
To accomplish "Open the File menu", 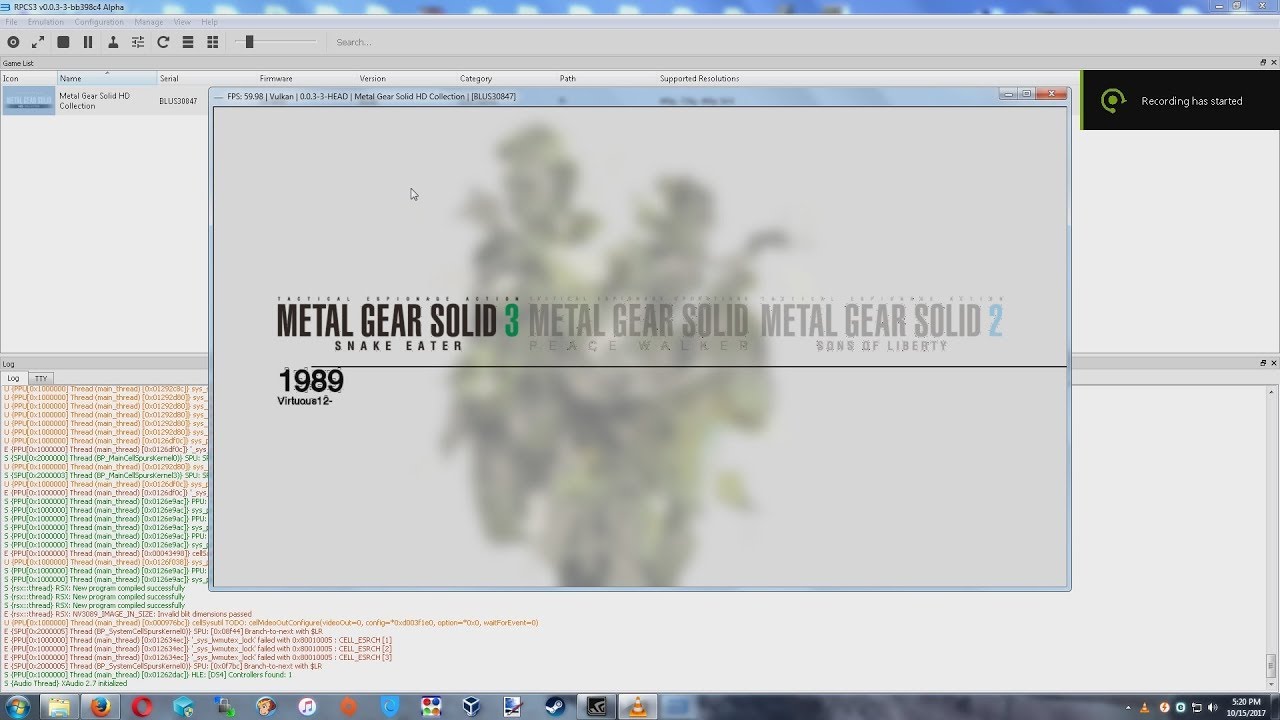I will 11,22.
